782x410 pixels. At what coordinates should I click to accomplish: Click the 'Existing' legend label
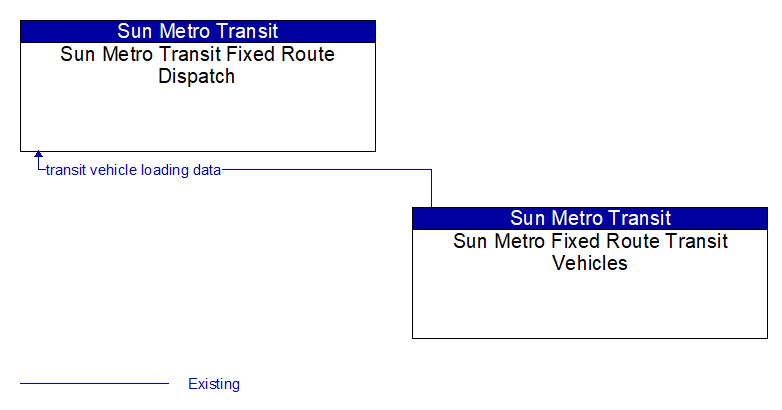click(214, 384)
